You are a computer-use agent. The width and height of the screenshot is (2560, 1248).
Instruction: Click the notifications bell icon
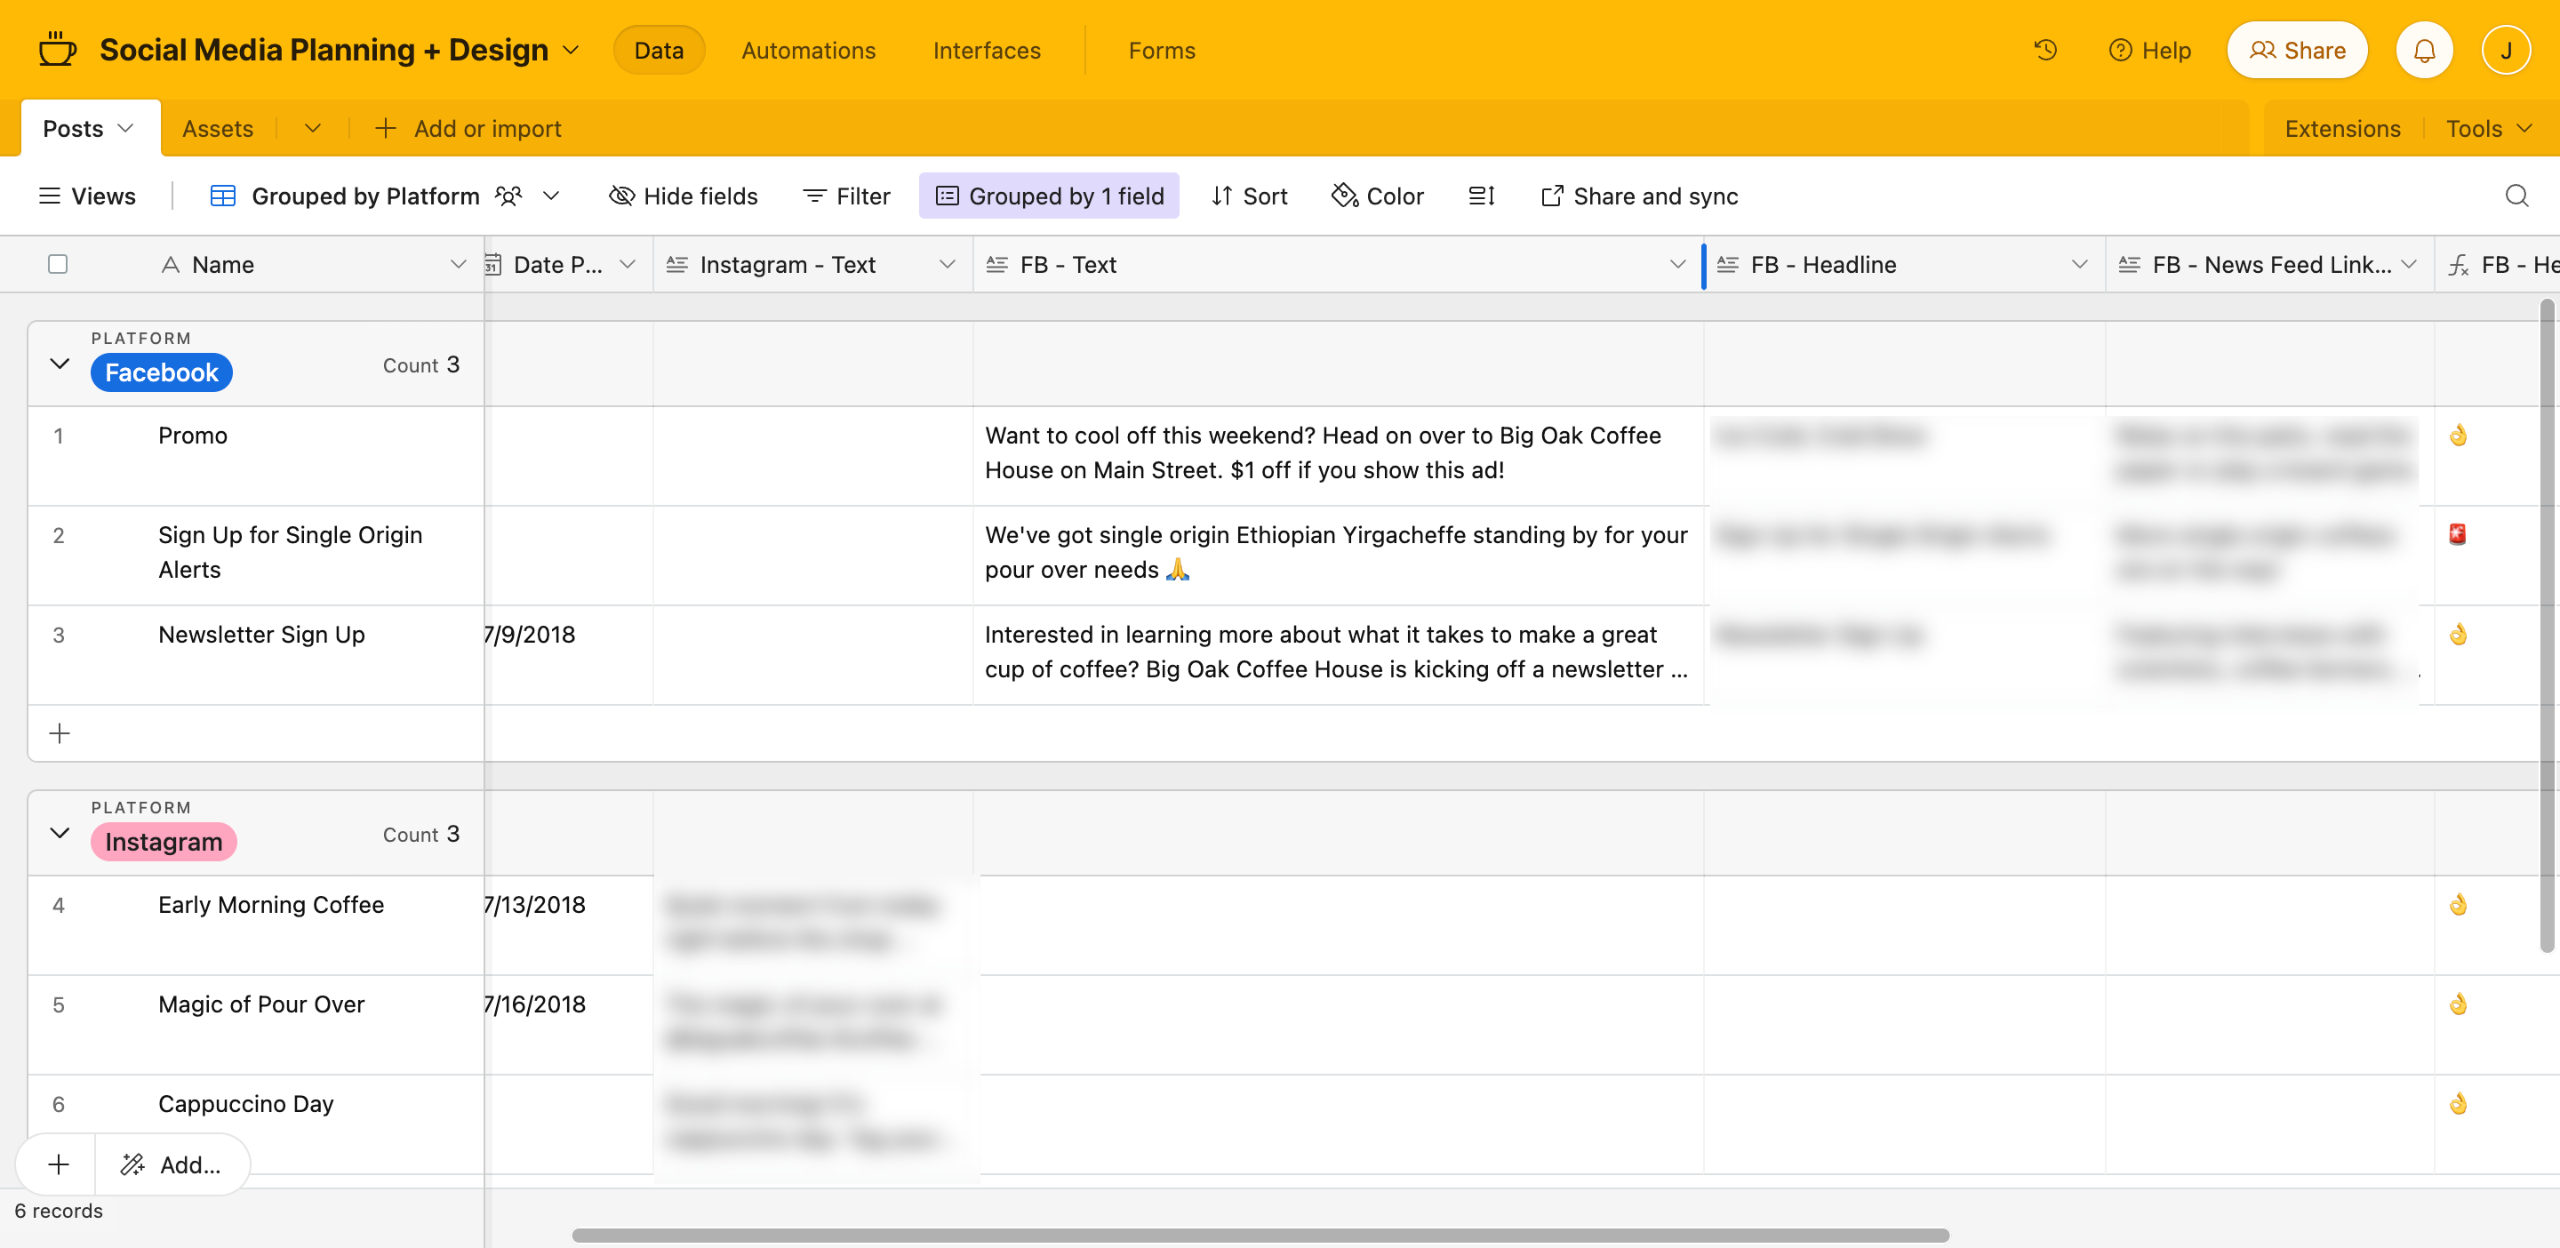click(2424, 50)
